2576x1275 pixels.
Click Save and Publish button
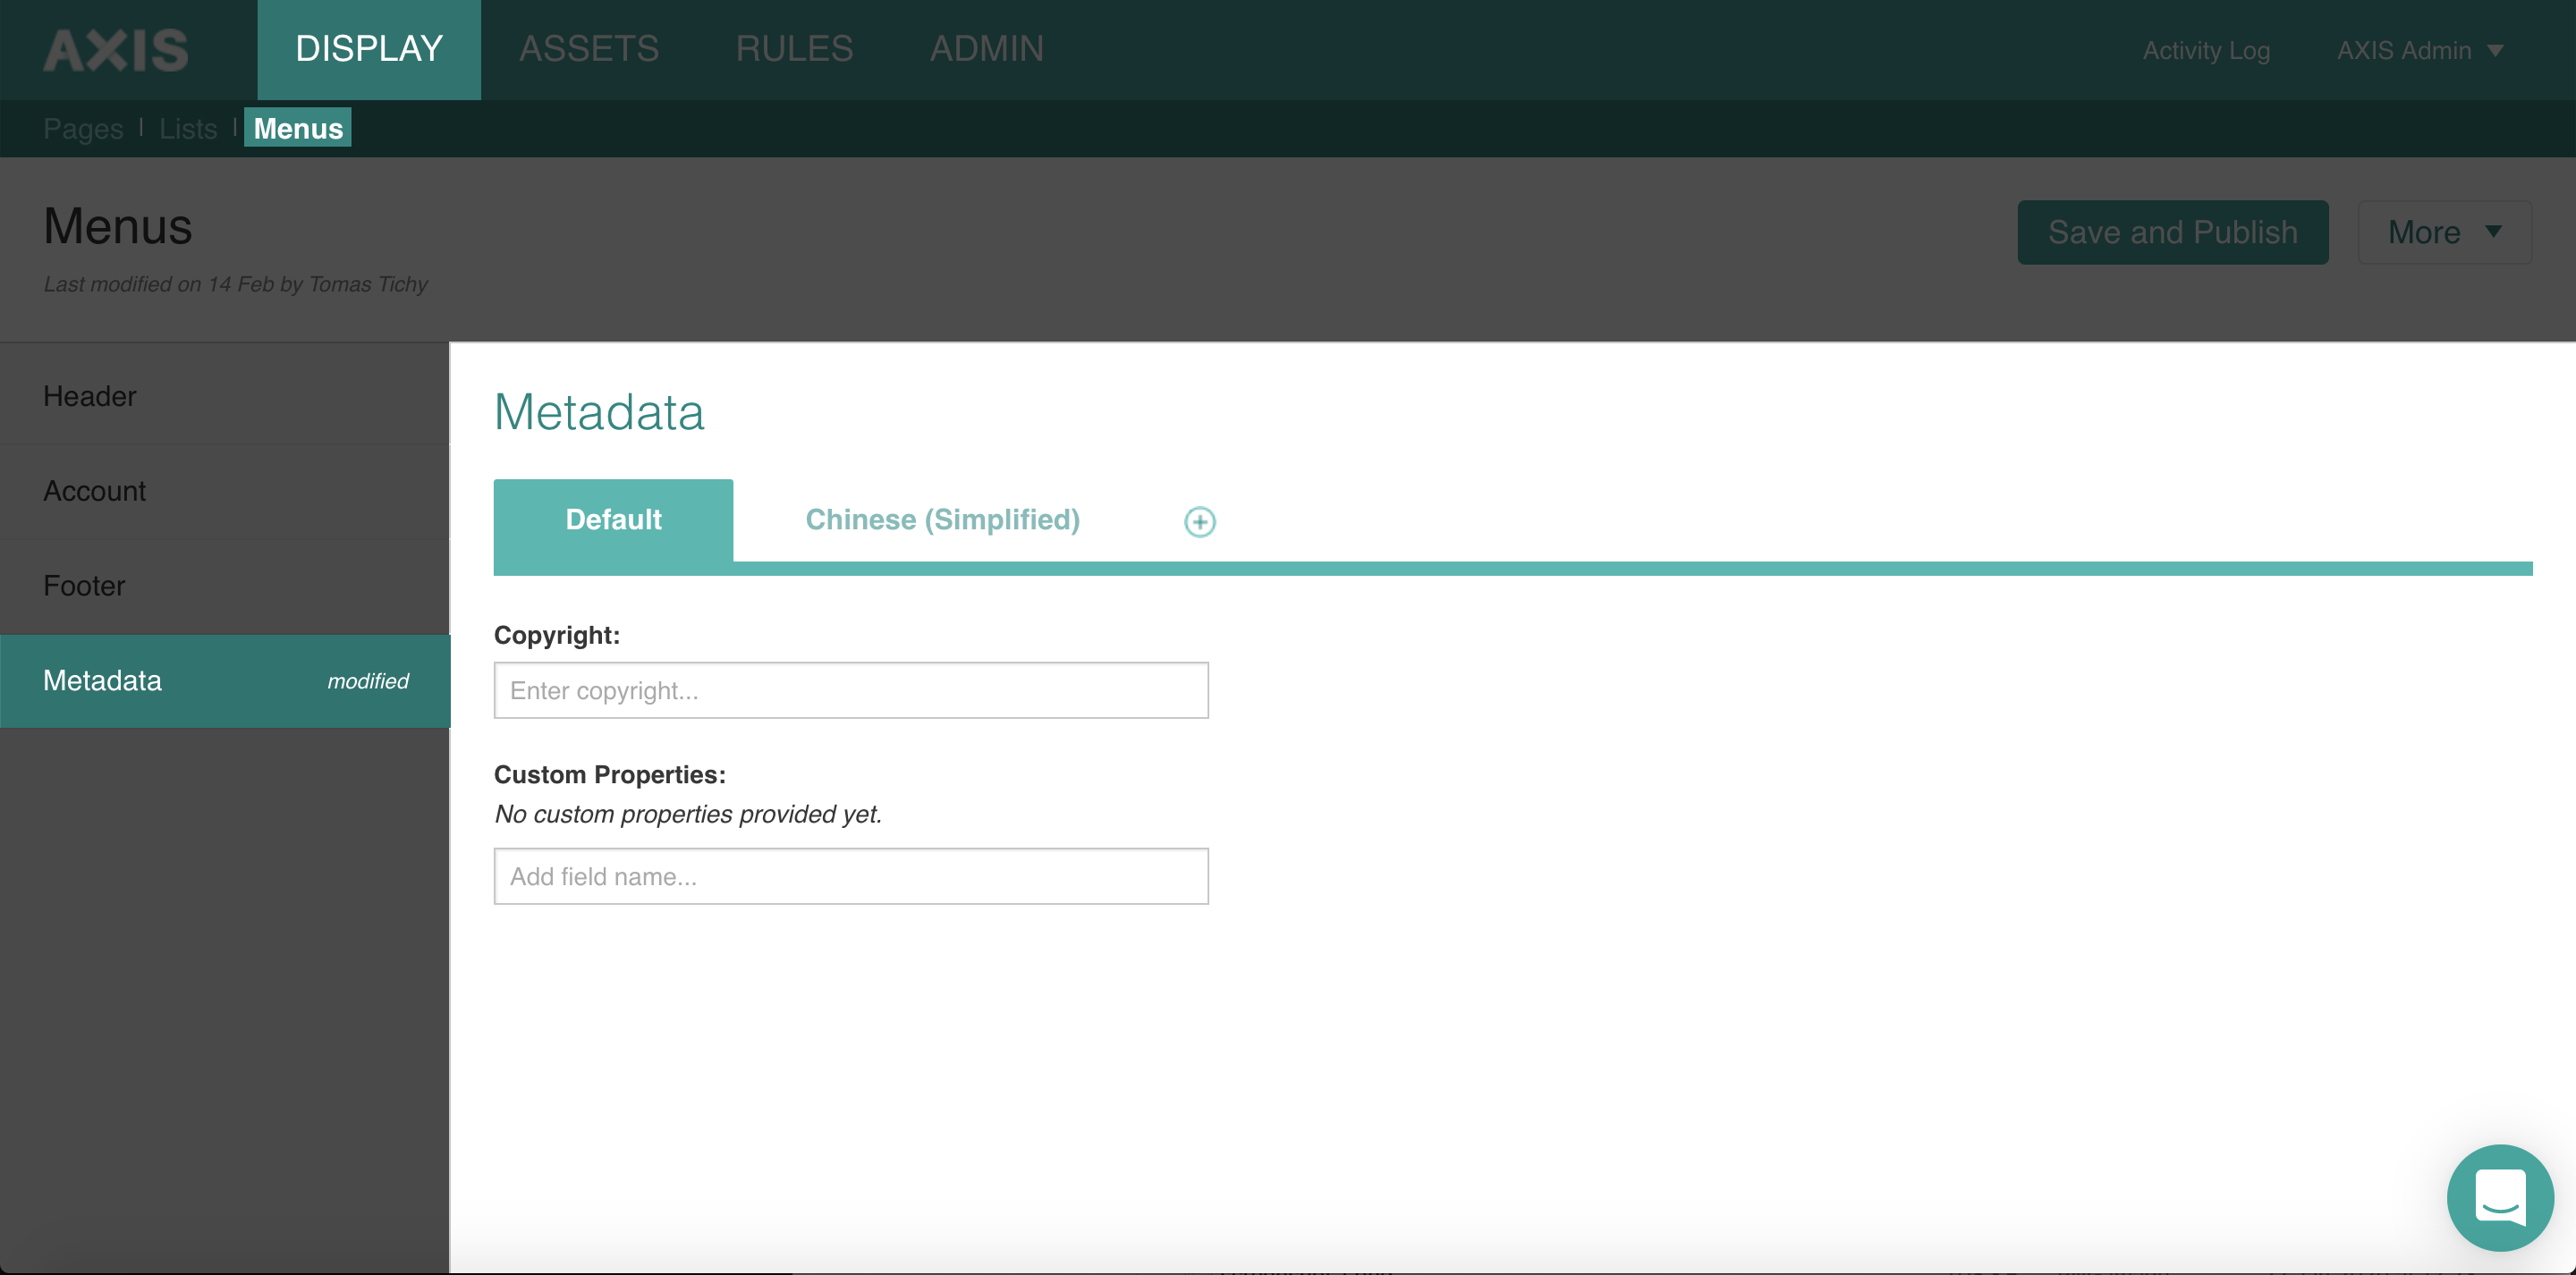click(x=2172, y=232)
